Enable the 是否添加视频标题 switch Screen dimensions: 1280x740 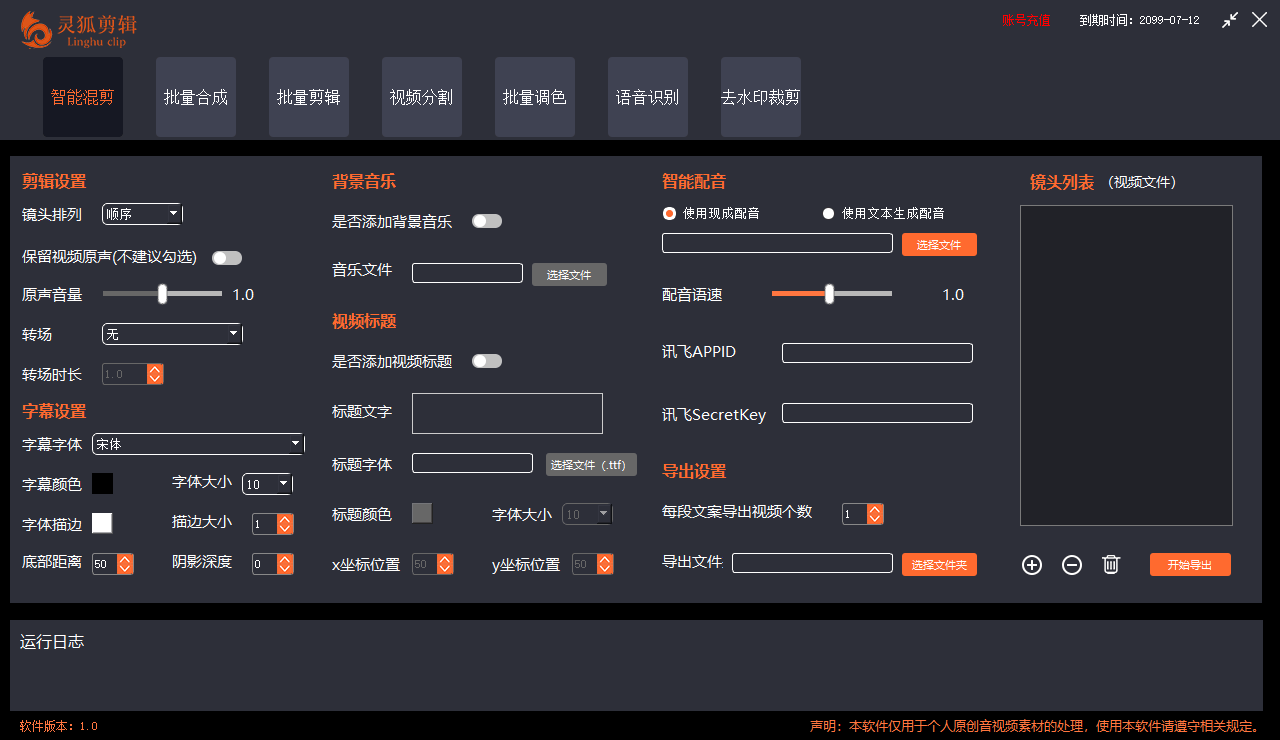[486, 361]
